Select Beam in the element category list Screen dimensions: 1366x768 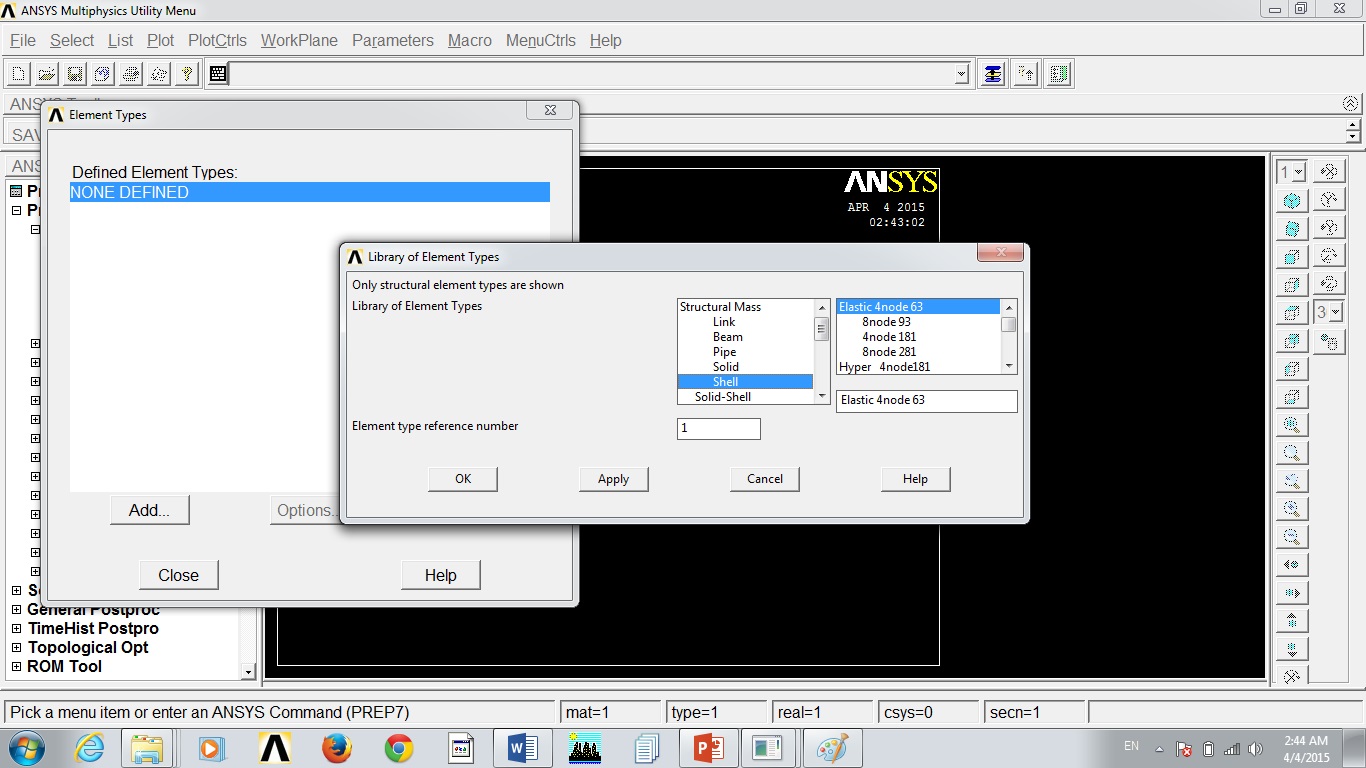click(745, 337)
